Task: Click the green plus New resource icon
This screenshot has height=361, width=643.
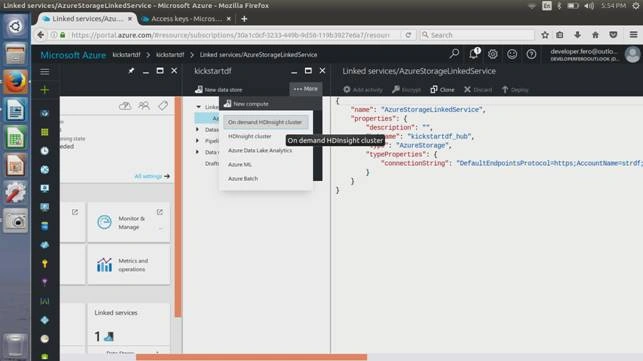Action: click(x=45, y=90)
